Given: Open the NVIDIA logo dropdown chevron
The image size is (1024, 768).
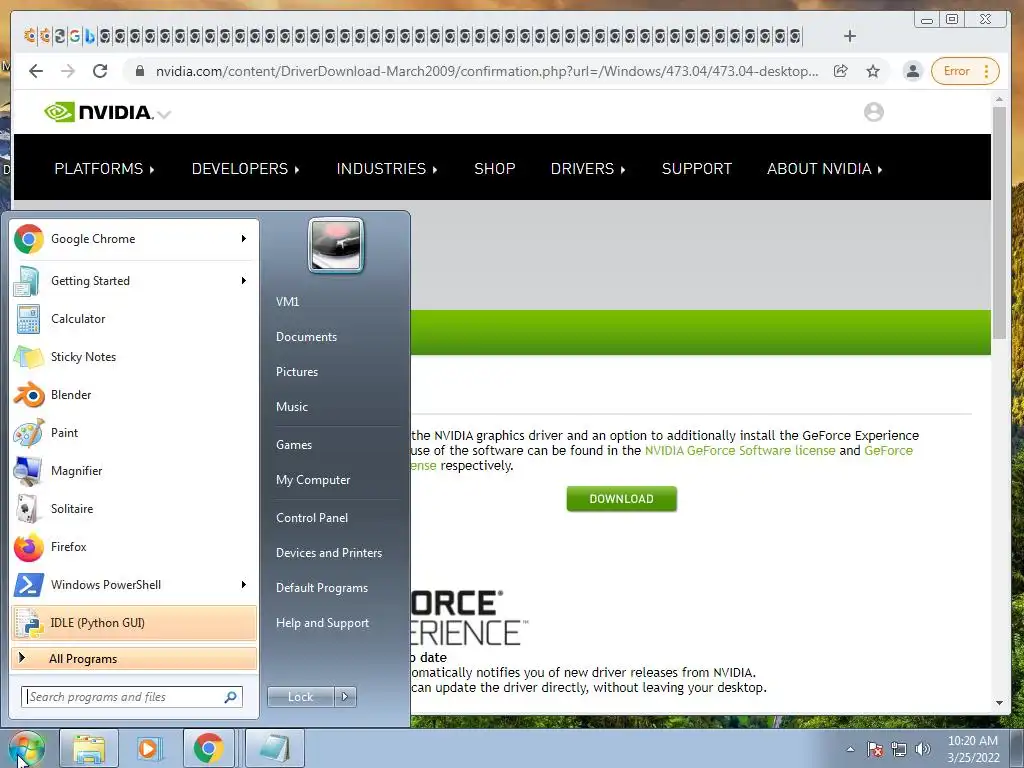Looking at the screenshot, I should click(165, 115).
